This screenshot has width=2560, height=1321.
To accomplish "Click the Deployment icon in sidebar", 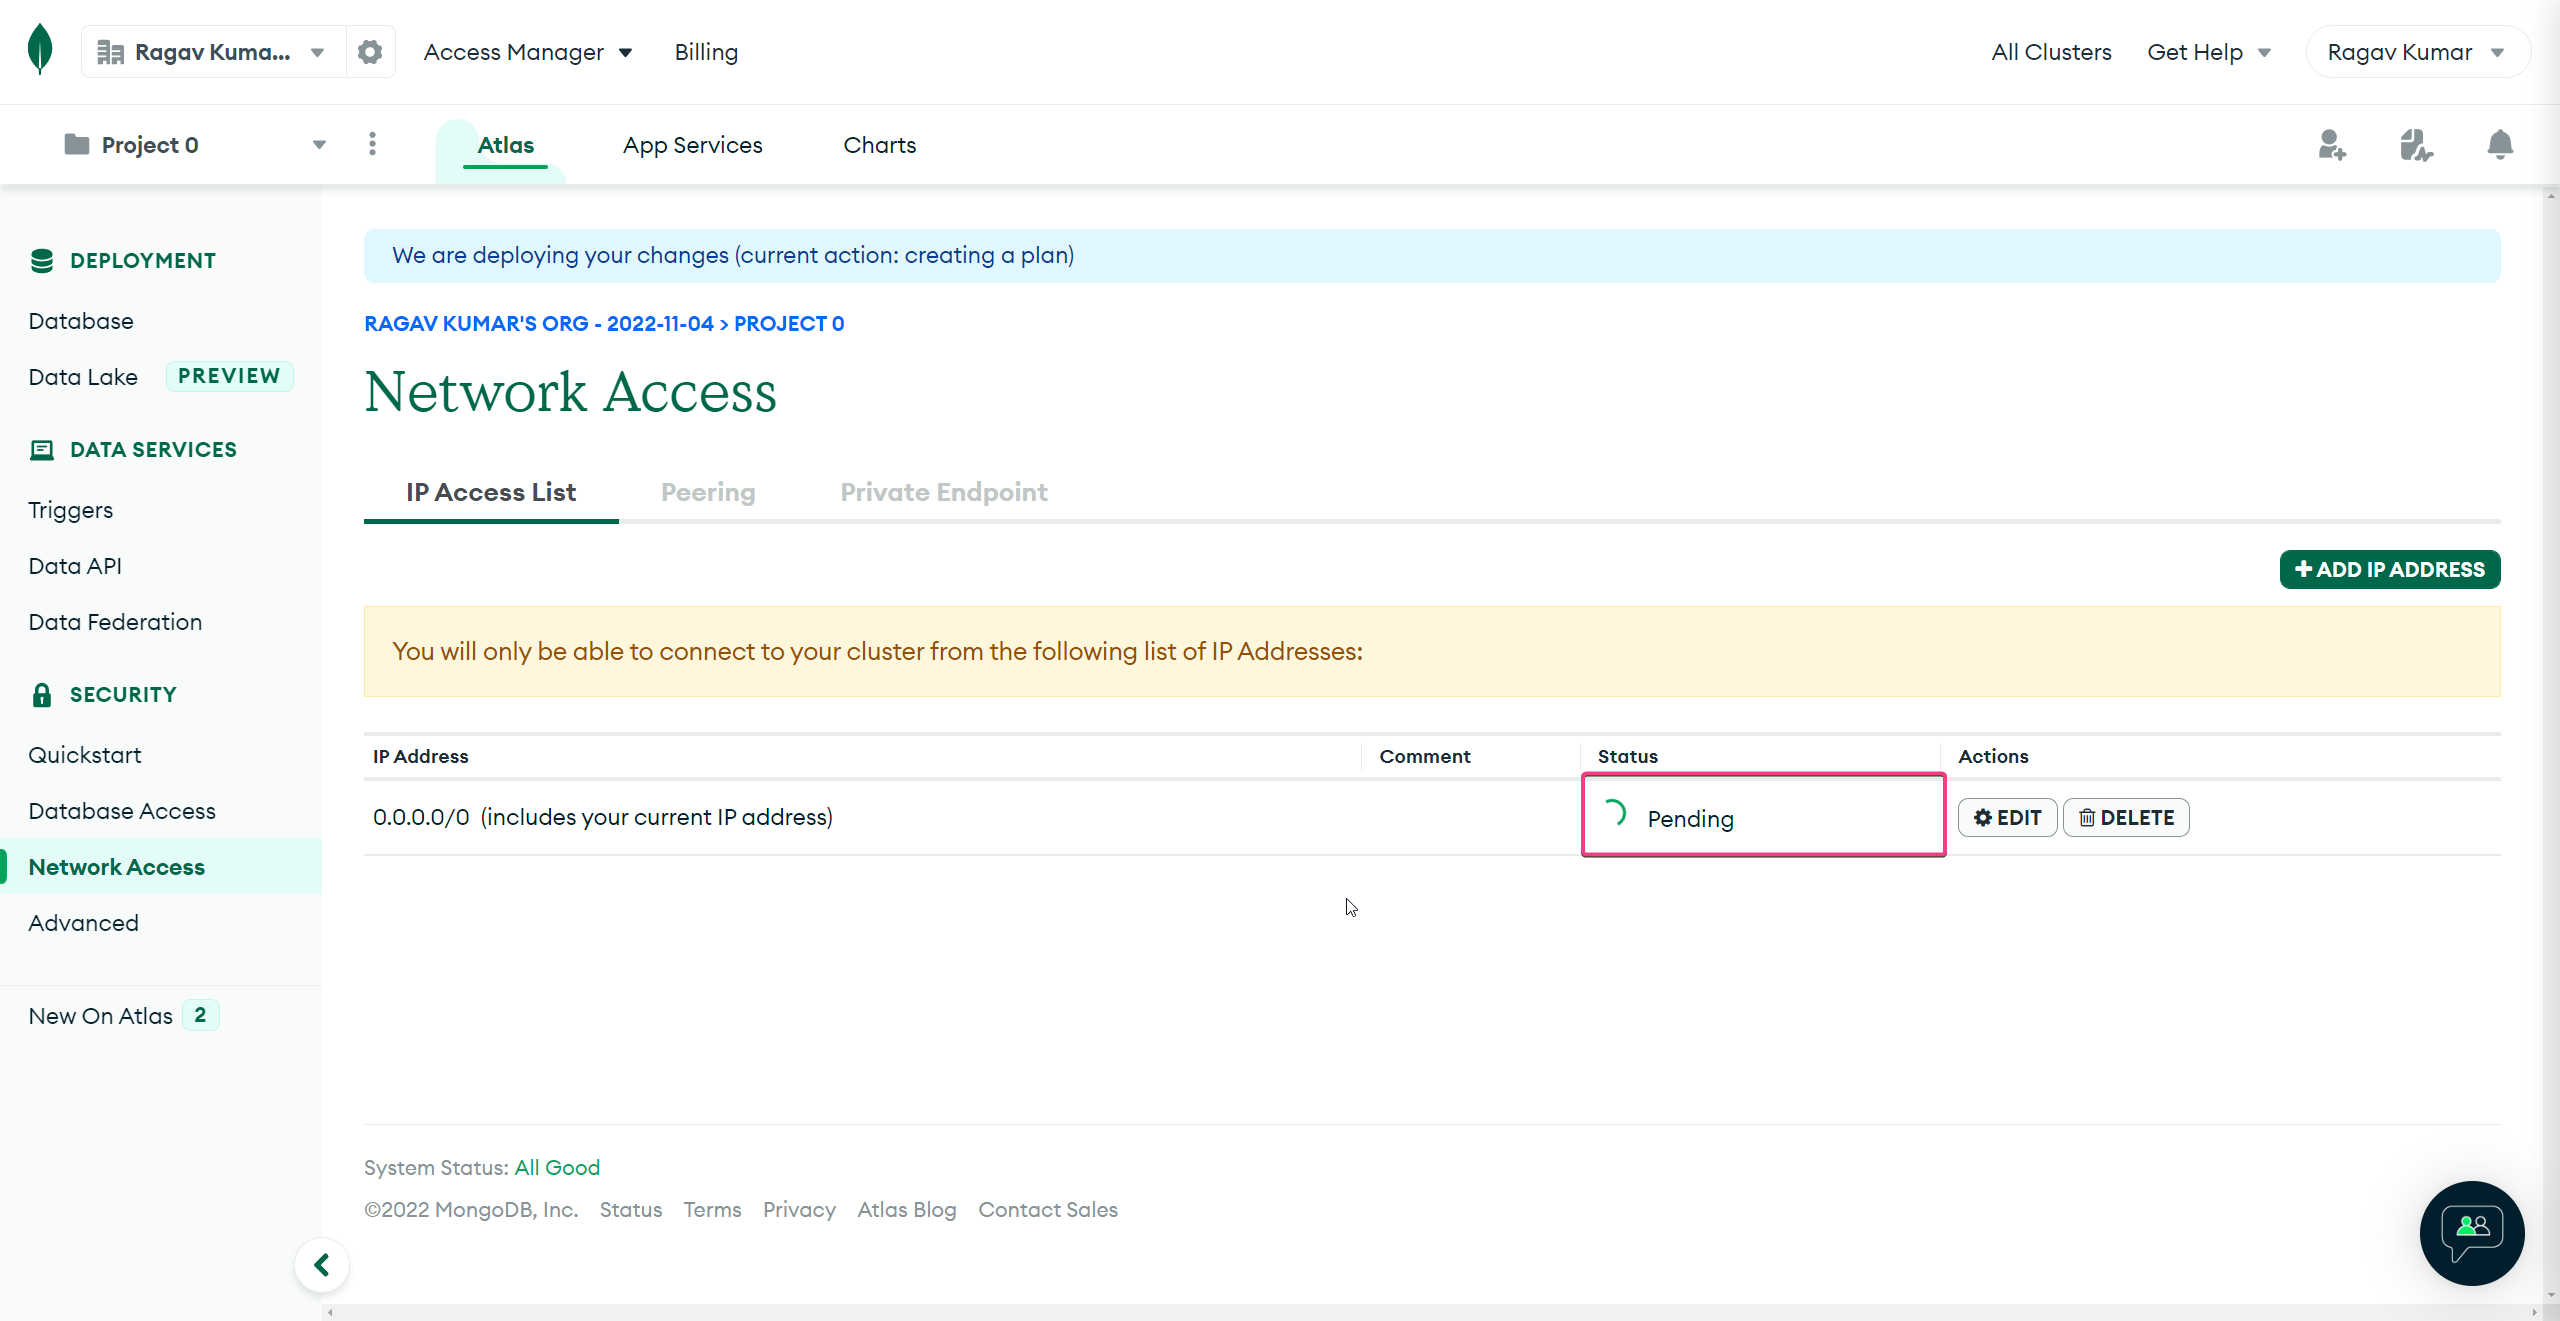I will click(x=40, y=259).
